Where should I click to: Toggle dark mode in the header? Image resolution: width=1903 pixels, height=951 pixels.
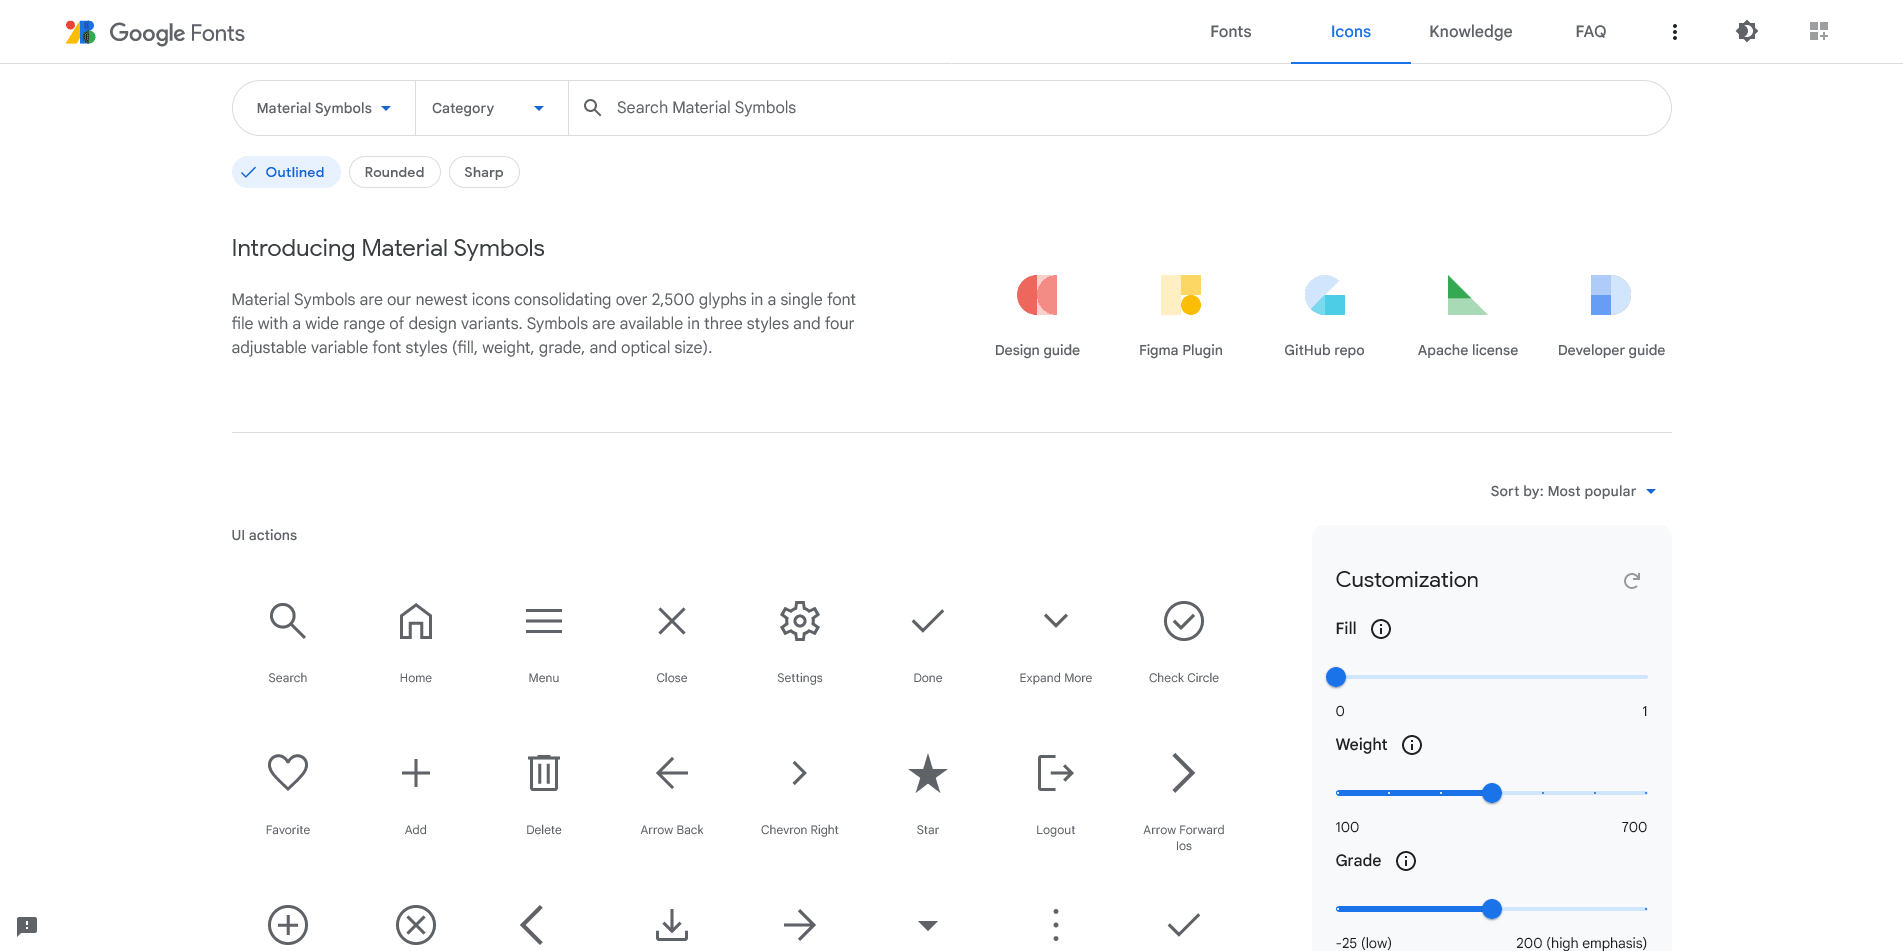1746,31
